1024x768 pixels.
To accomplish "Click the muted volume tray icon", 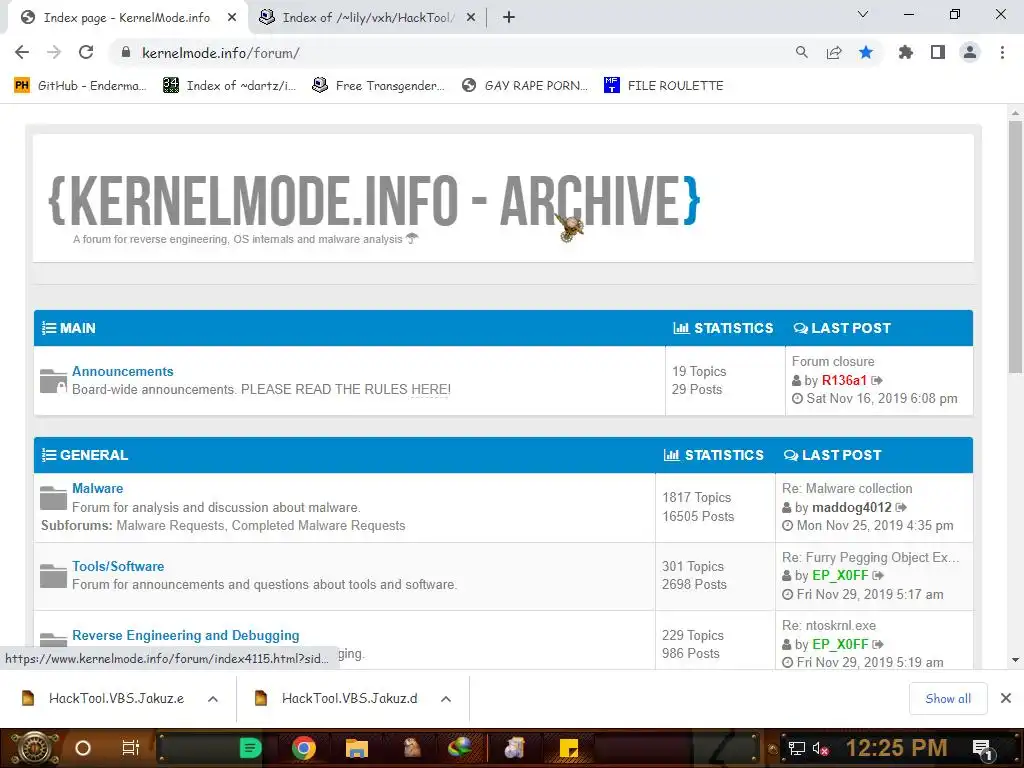I will click(x=820, y=748).
